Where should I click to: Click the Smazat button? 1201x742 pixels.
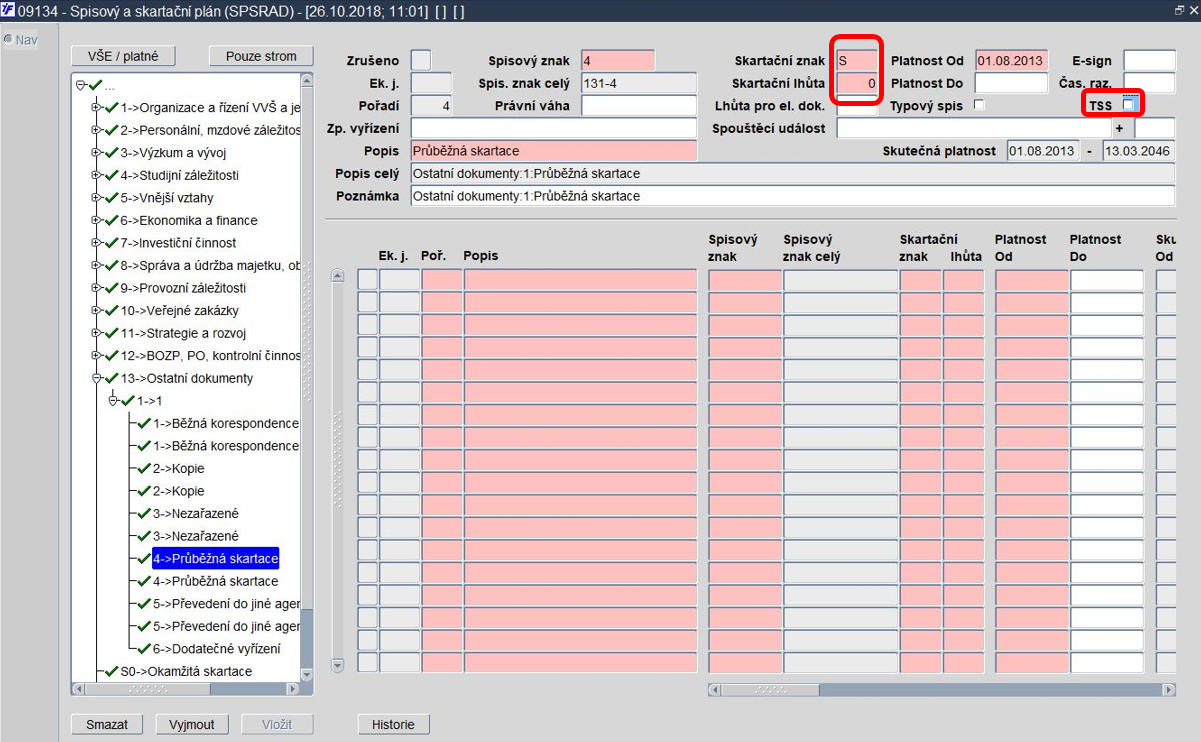click(107, 724)
